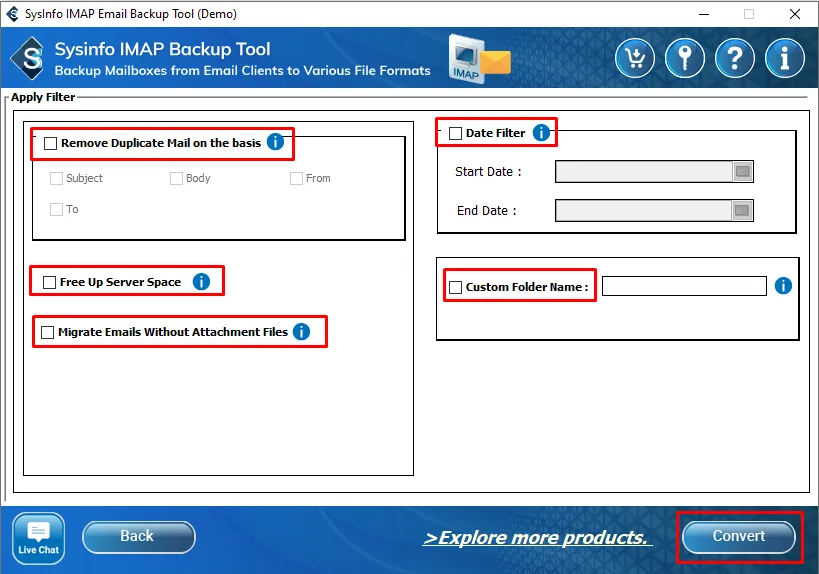Tick the To checkbox
The height and width of the screenshot is (574, 819).
[x=56, y=209]
